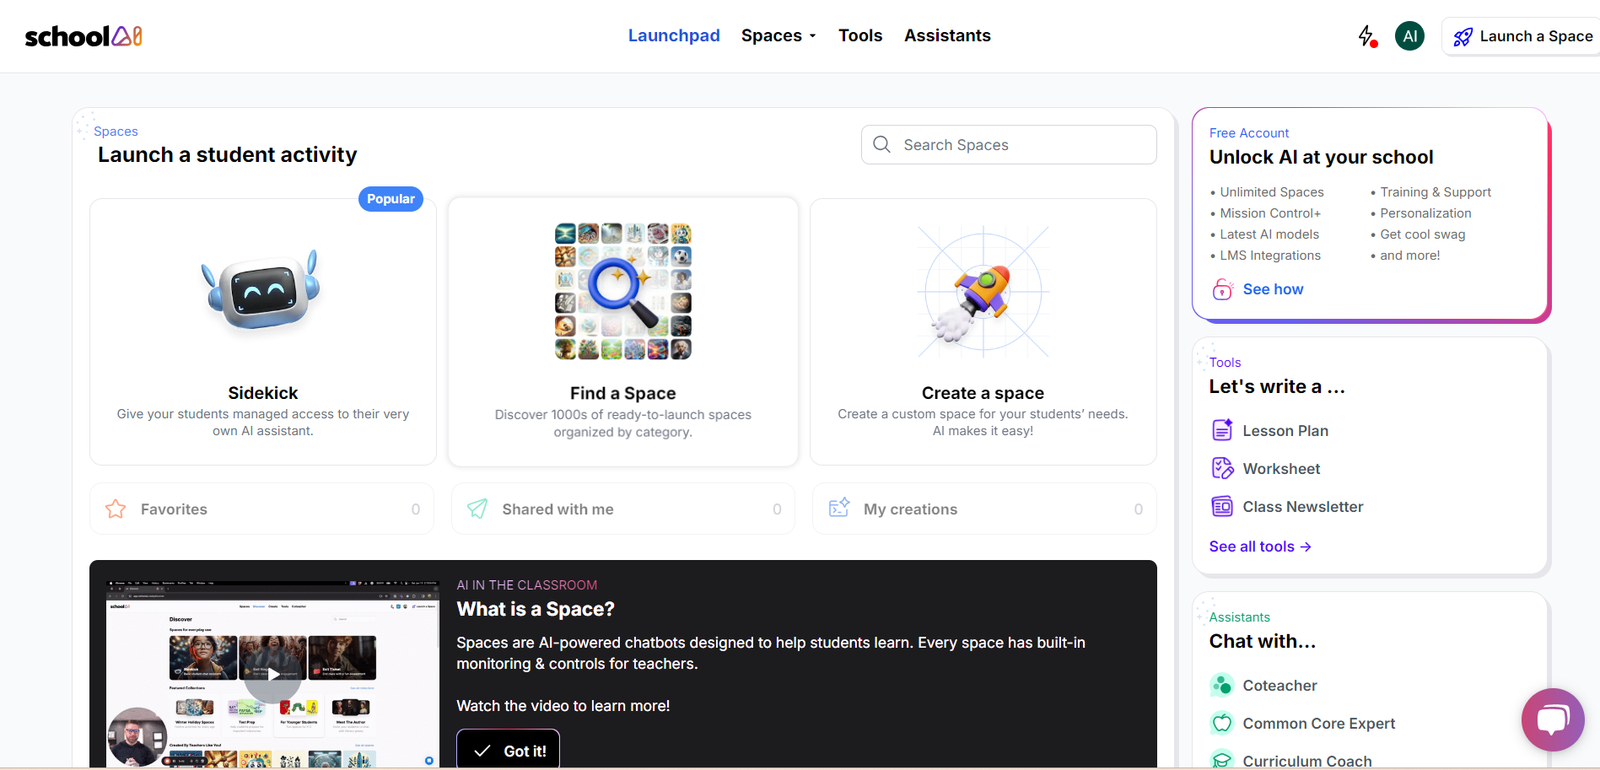
Task: Open the Find a Space card title
Action: click(x=623, y=393)
